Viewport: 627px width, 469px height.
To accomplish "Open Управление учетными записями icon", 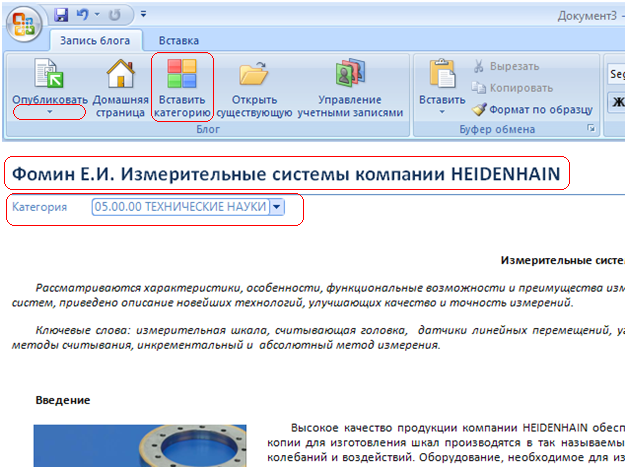I will (x=350, y=73).
